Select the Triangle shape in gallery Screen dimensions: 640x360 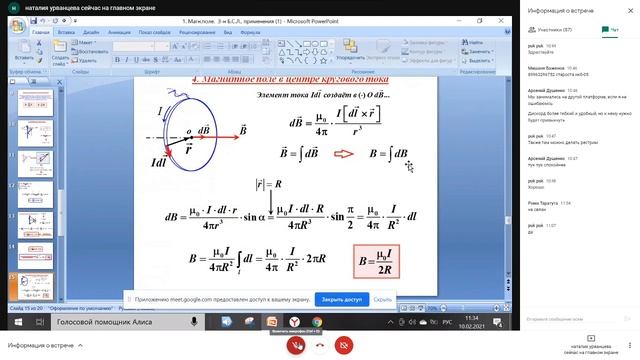tap(282, 52)
